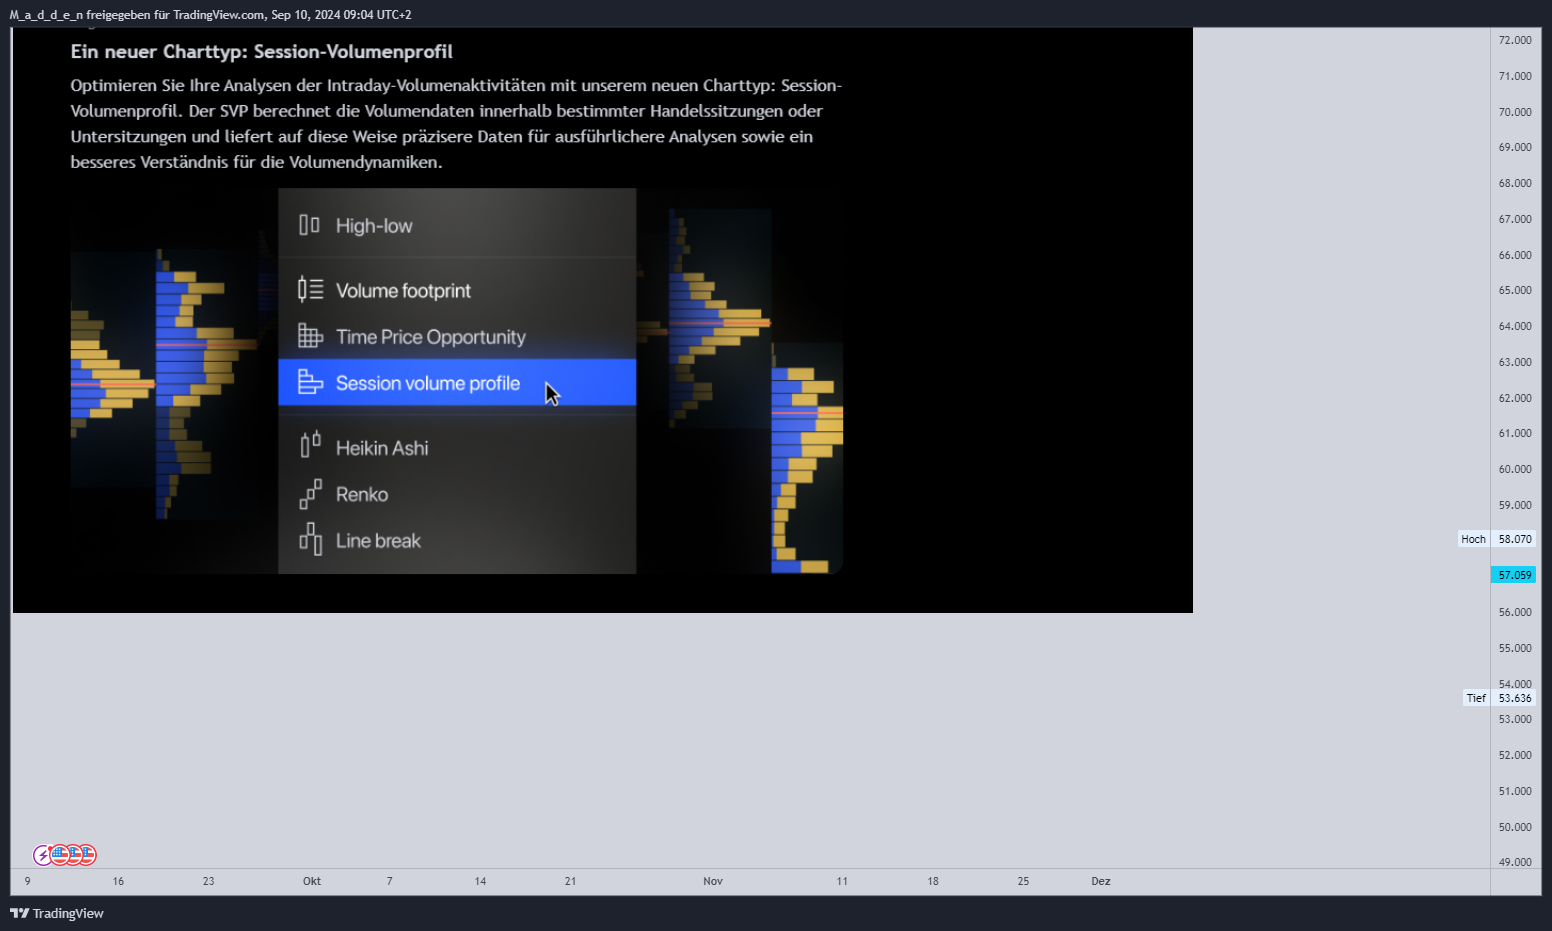Viewport: 1552px width, 931px height.
Task: Click the TradingView logo in the footer
Action: point(57,913)
